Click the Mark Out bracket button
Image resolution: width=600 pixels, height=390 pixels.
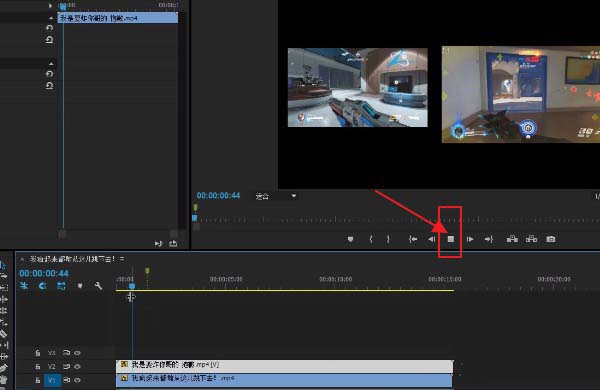pos(388,239)
